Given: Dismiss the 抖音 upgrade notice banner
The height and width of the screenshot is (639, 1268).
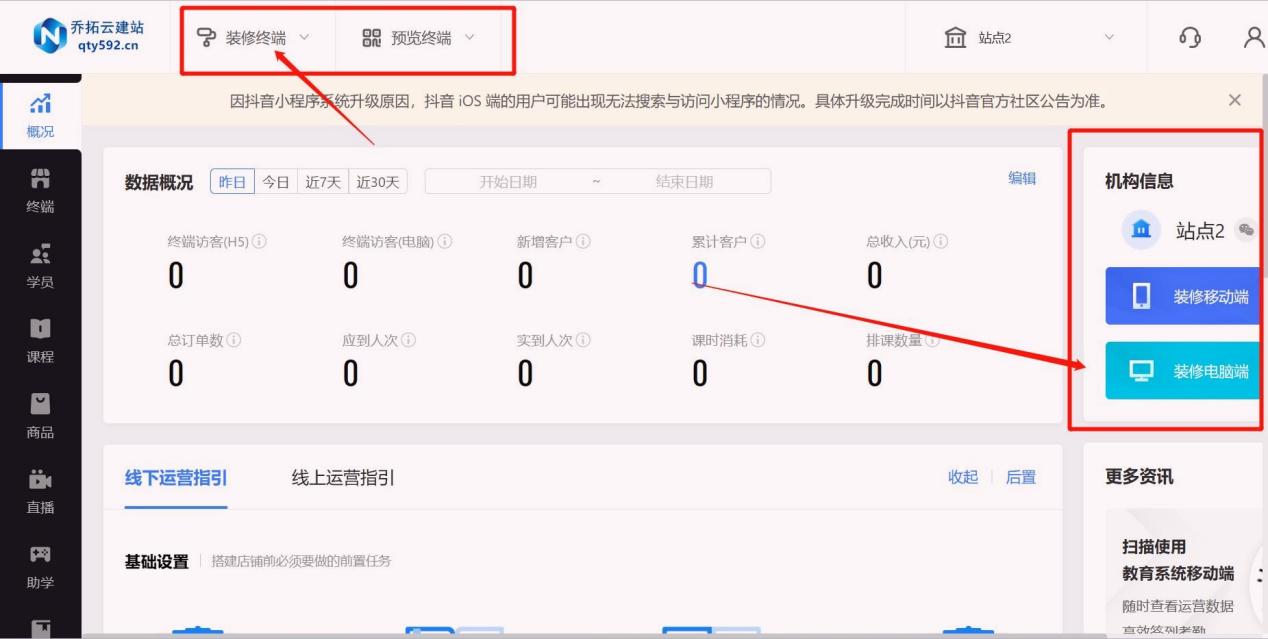Looking at the screenshot, I should [x=1234, y=100].
